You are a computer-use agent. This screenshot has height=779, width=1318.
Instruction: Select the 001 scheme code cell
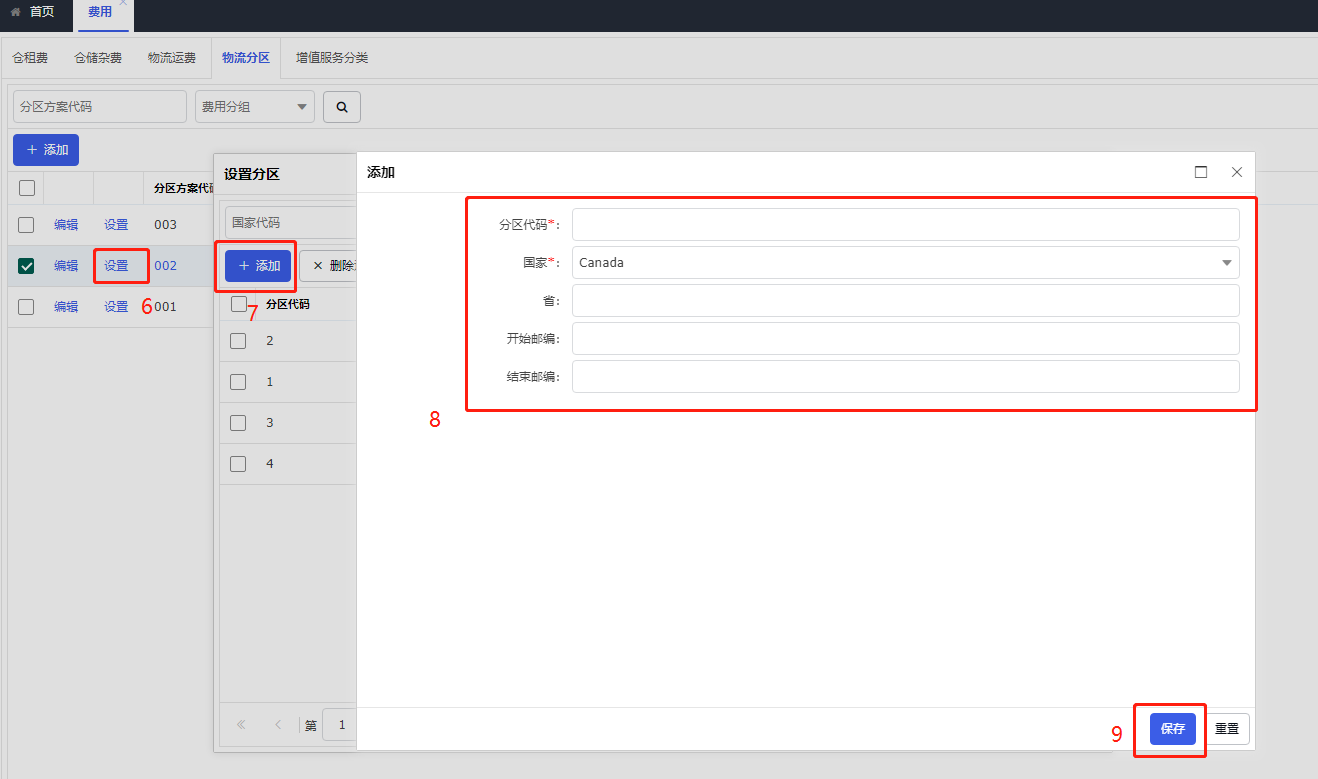(x=165, y=307)
